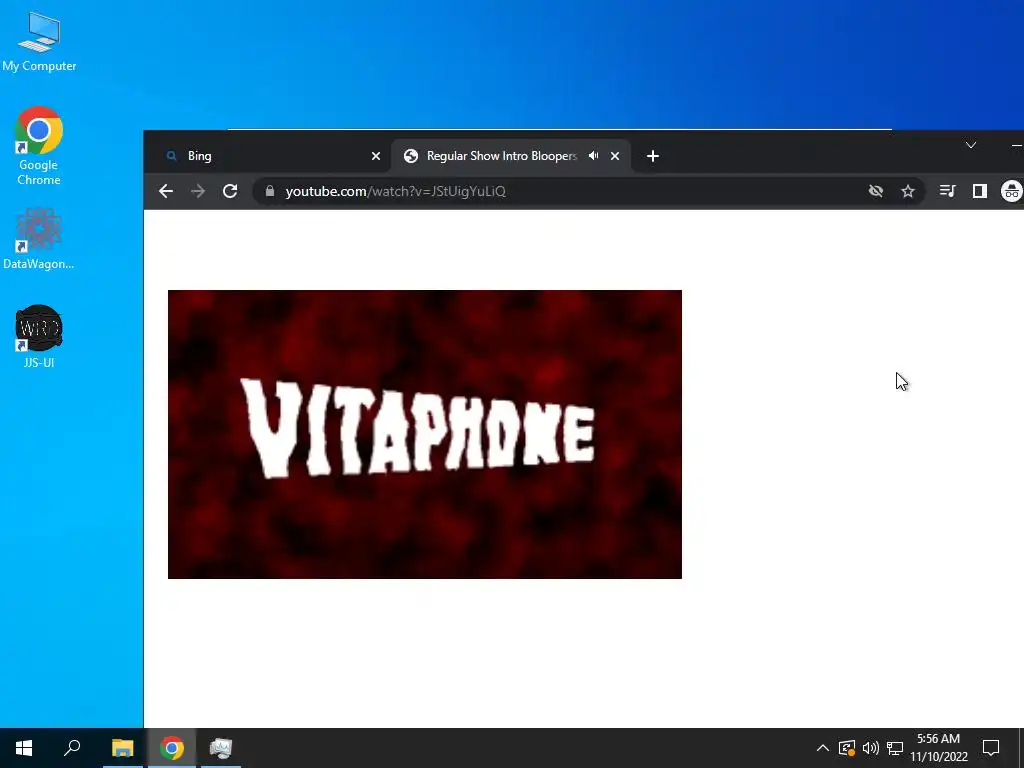Open the volume speaker tray icon
This screenshot has height=768, width=1024.
click(x=871, y=748)
